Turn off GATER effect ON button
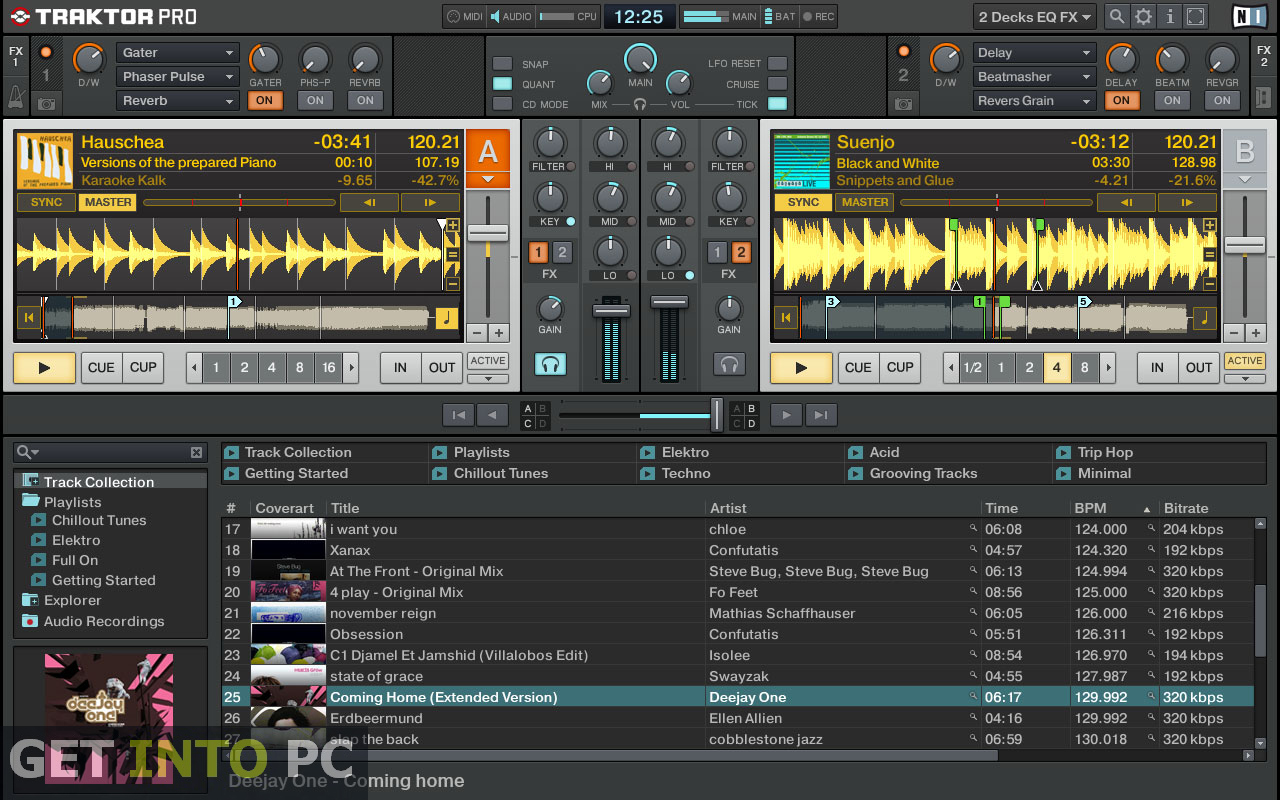The image size is (1280, 800). point(264,100)
